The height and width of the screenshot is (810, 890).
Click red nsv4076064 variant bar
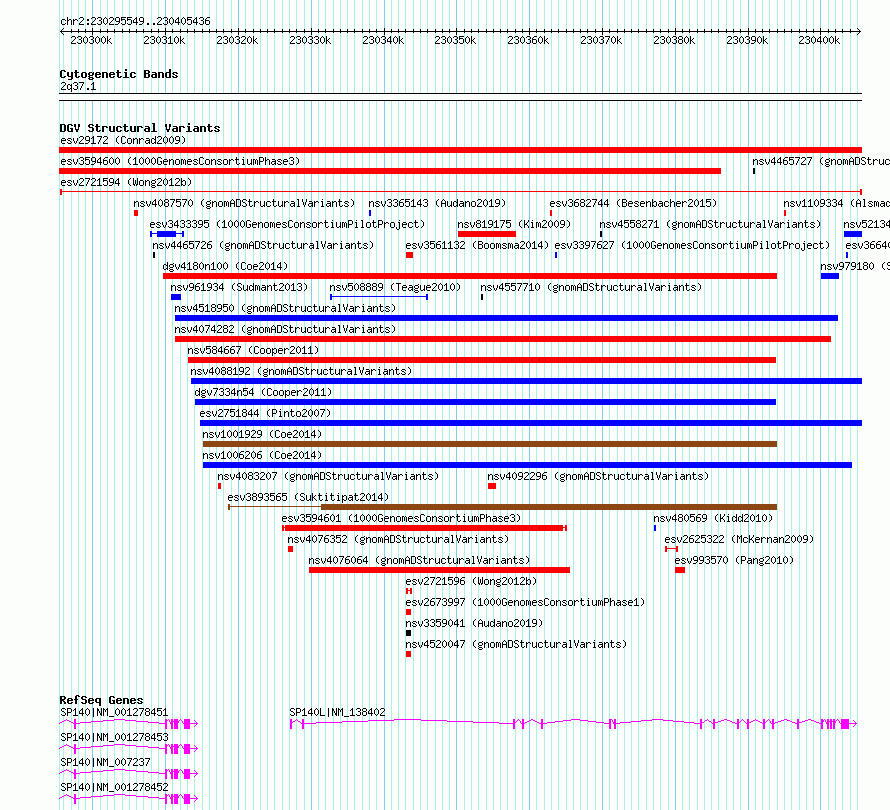[x=439, y=570]
